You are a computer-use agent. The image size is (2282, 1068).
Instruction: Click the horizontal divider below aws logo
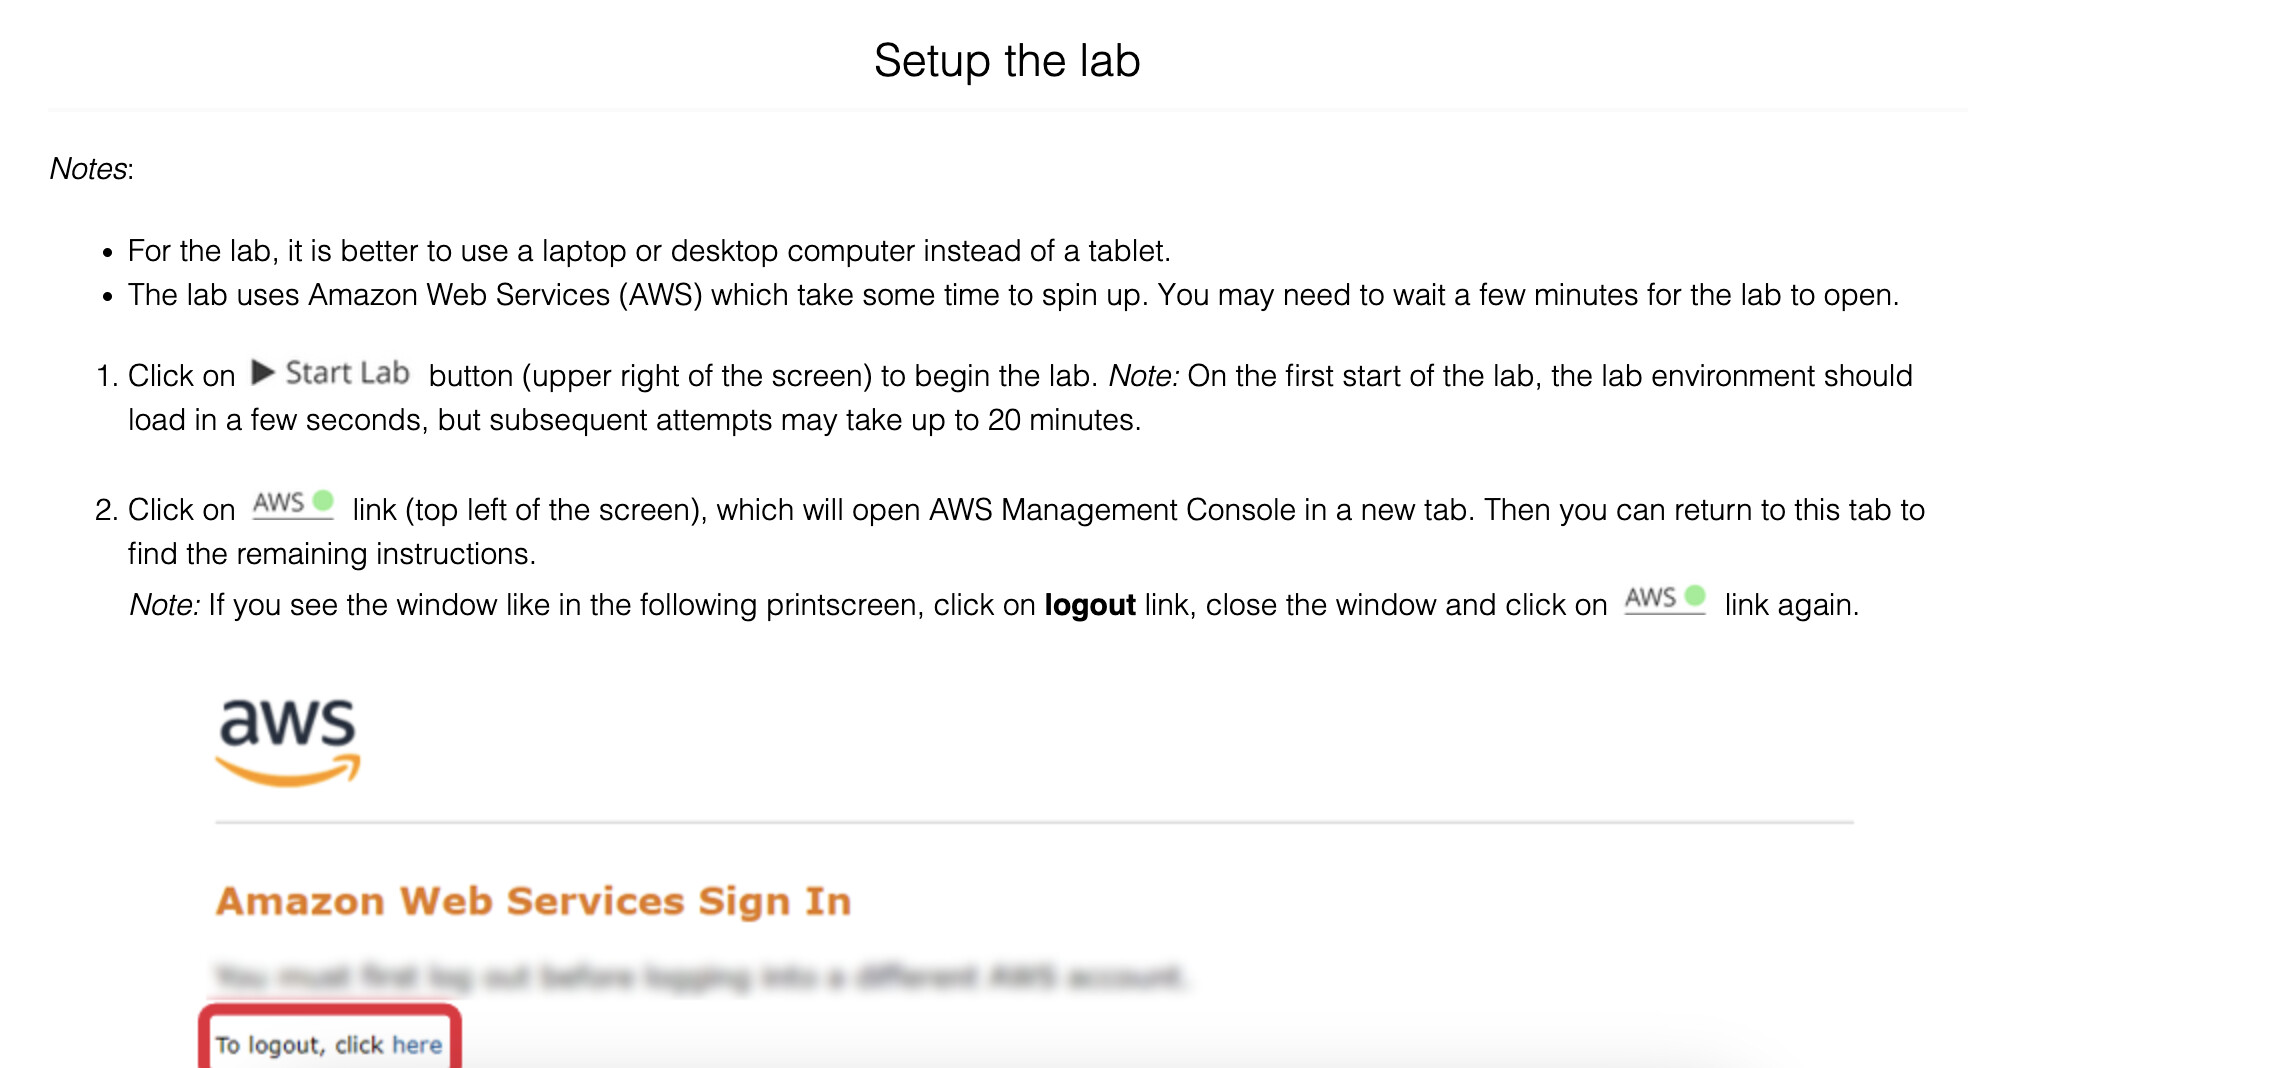pos(1034,823)
